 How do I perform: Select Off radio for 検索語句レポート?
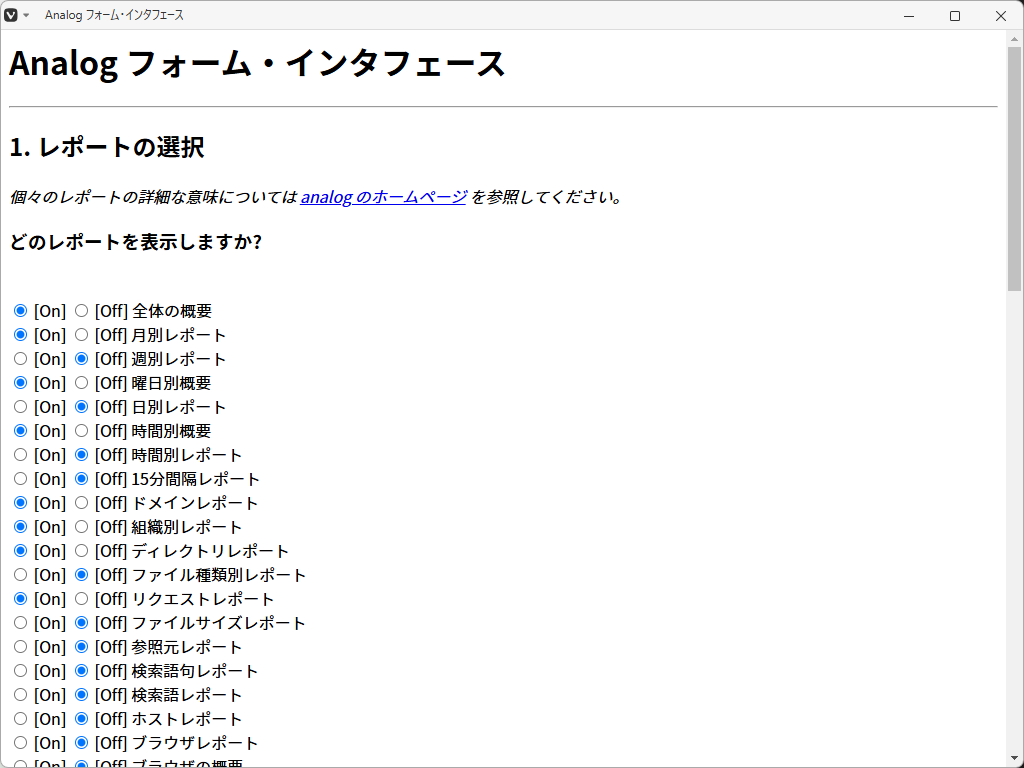click(81, 671)
